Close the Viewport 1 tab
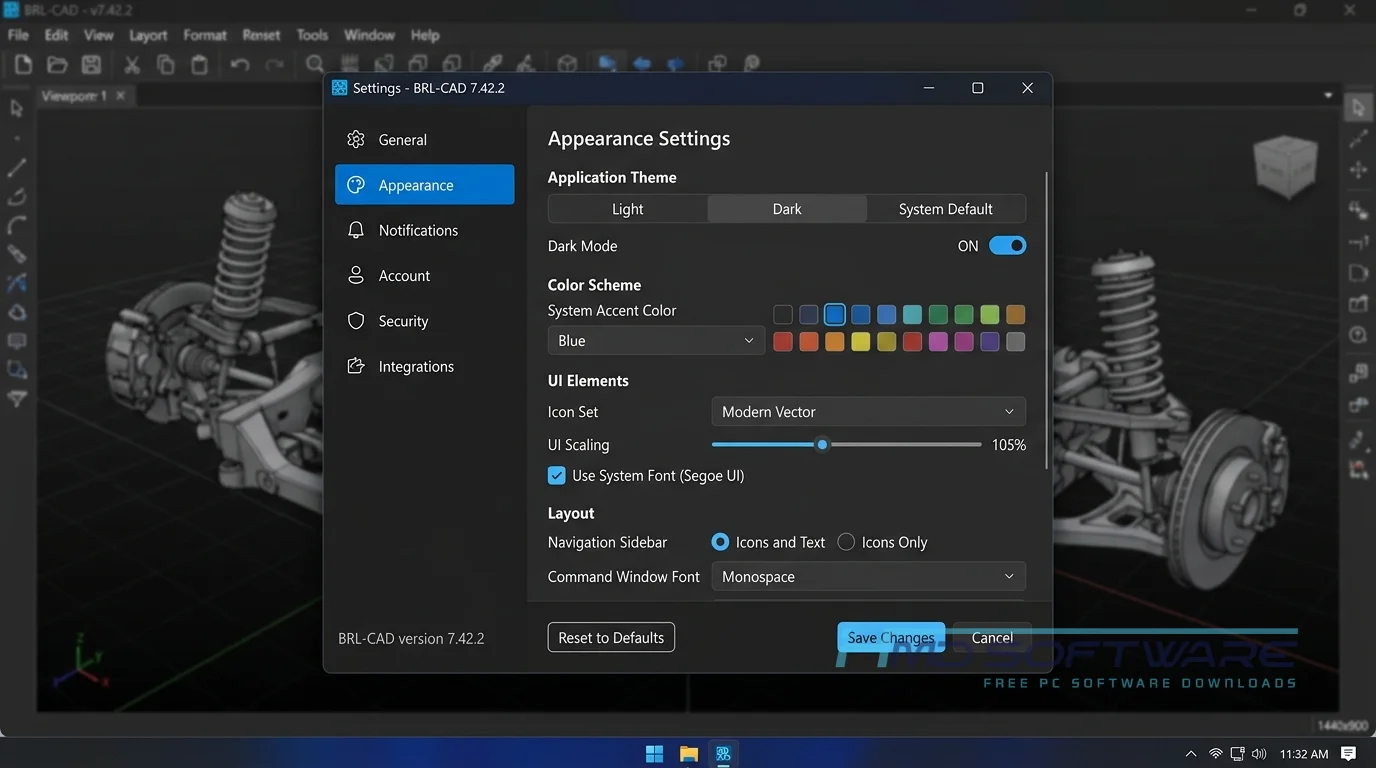1376x768 pixels. 121,96
